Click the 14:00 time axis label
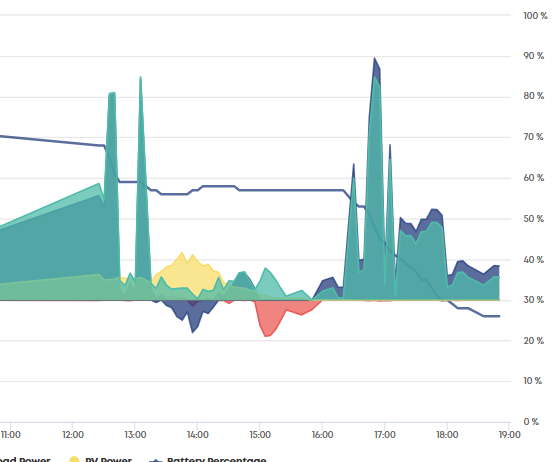 197,435
